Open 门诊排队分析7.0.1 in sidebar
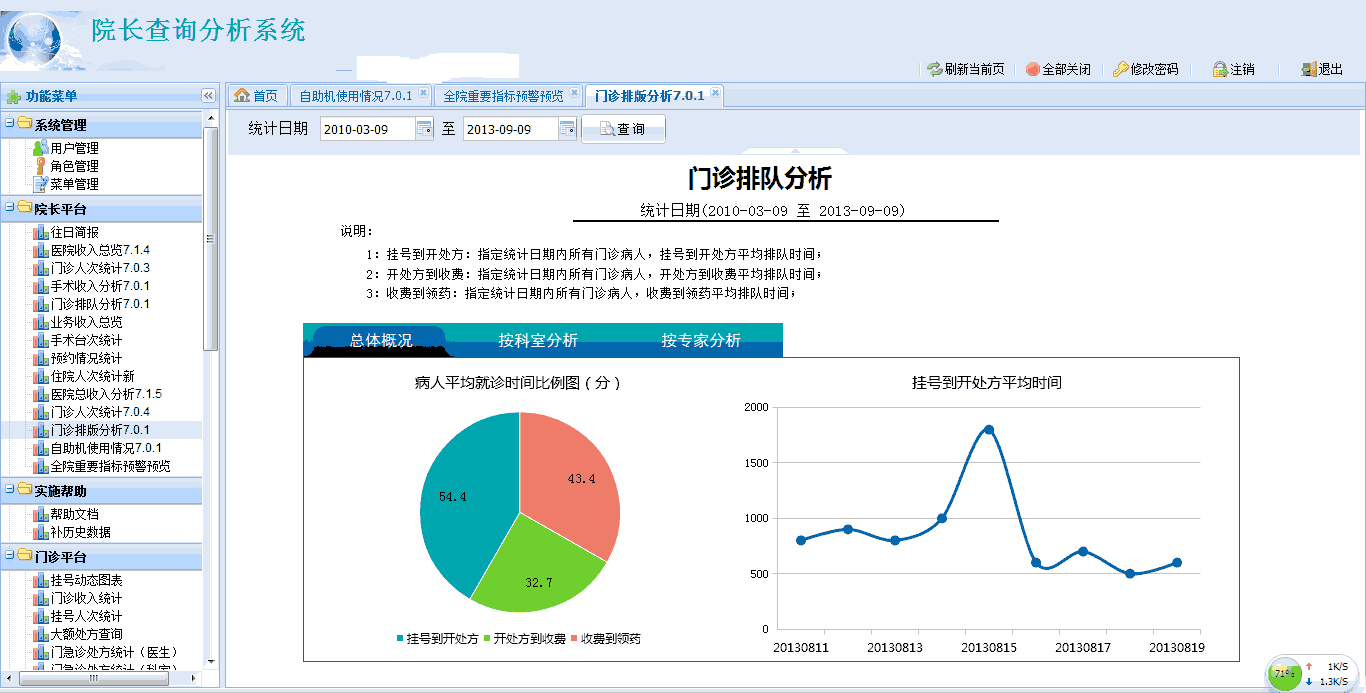The image size is (1366, 693). (100, 304)
